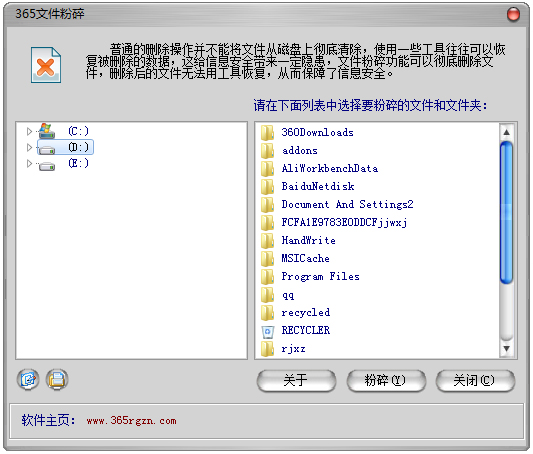
Task: Click the addons folder icon
Action: tap(268, 151)
